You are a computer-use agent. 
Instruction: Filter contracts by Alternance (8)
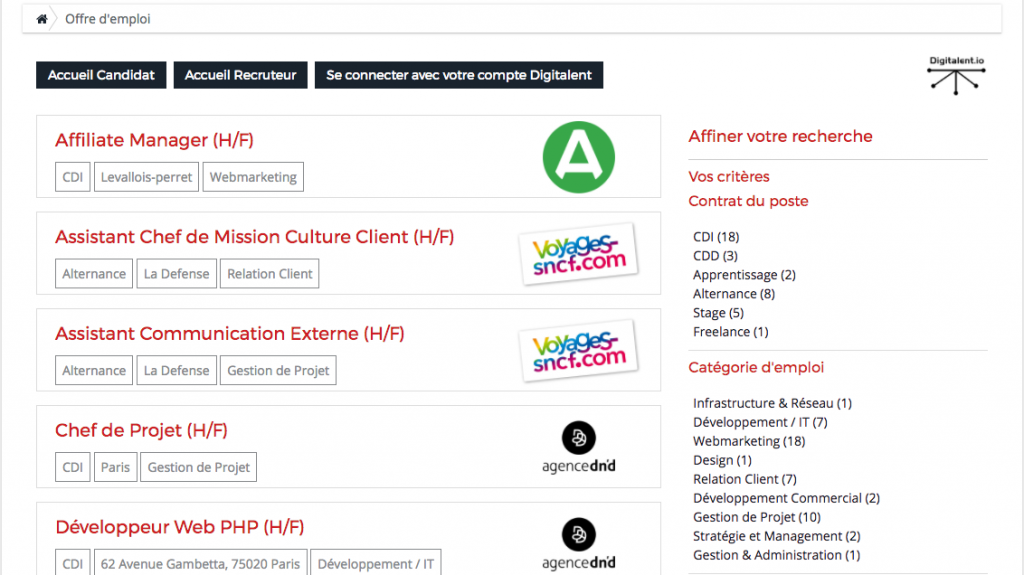pos(734,293)
